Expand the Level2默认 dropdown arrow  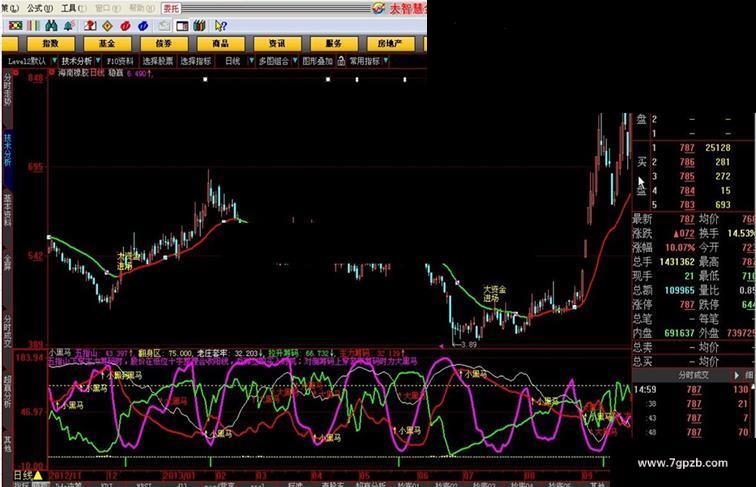54,61
